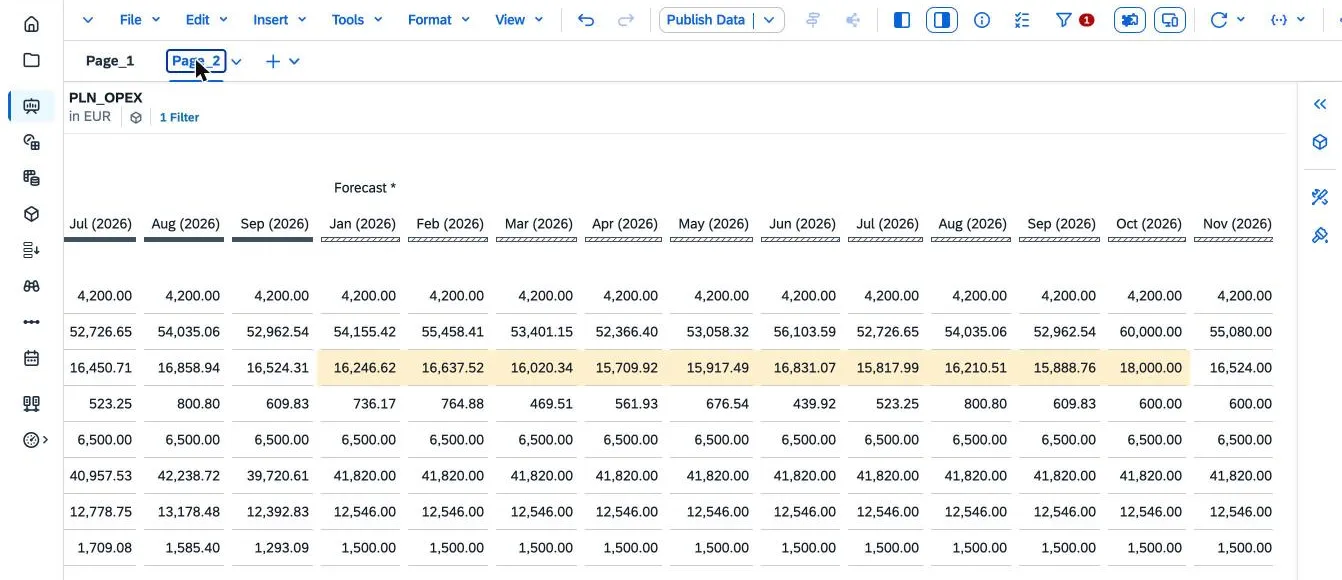The height and width of the screenshot is (580, 1342).
Task: Expand the add page dropdown chevron
Action: 294,62
